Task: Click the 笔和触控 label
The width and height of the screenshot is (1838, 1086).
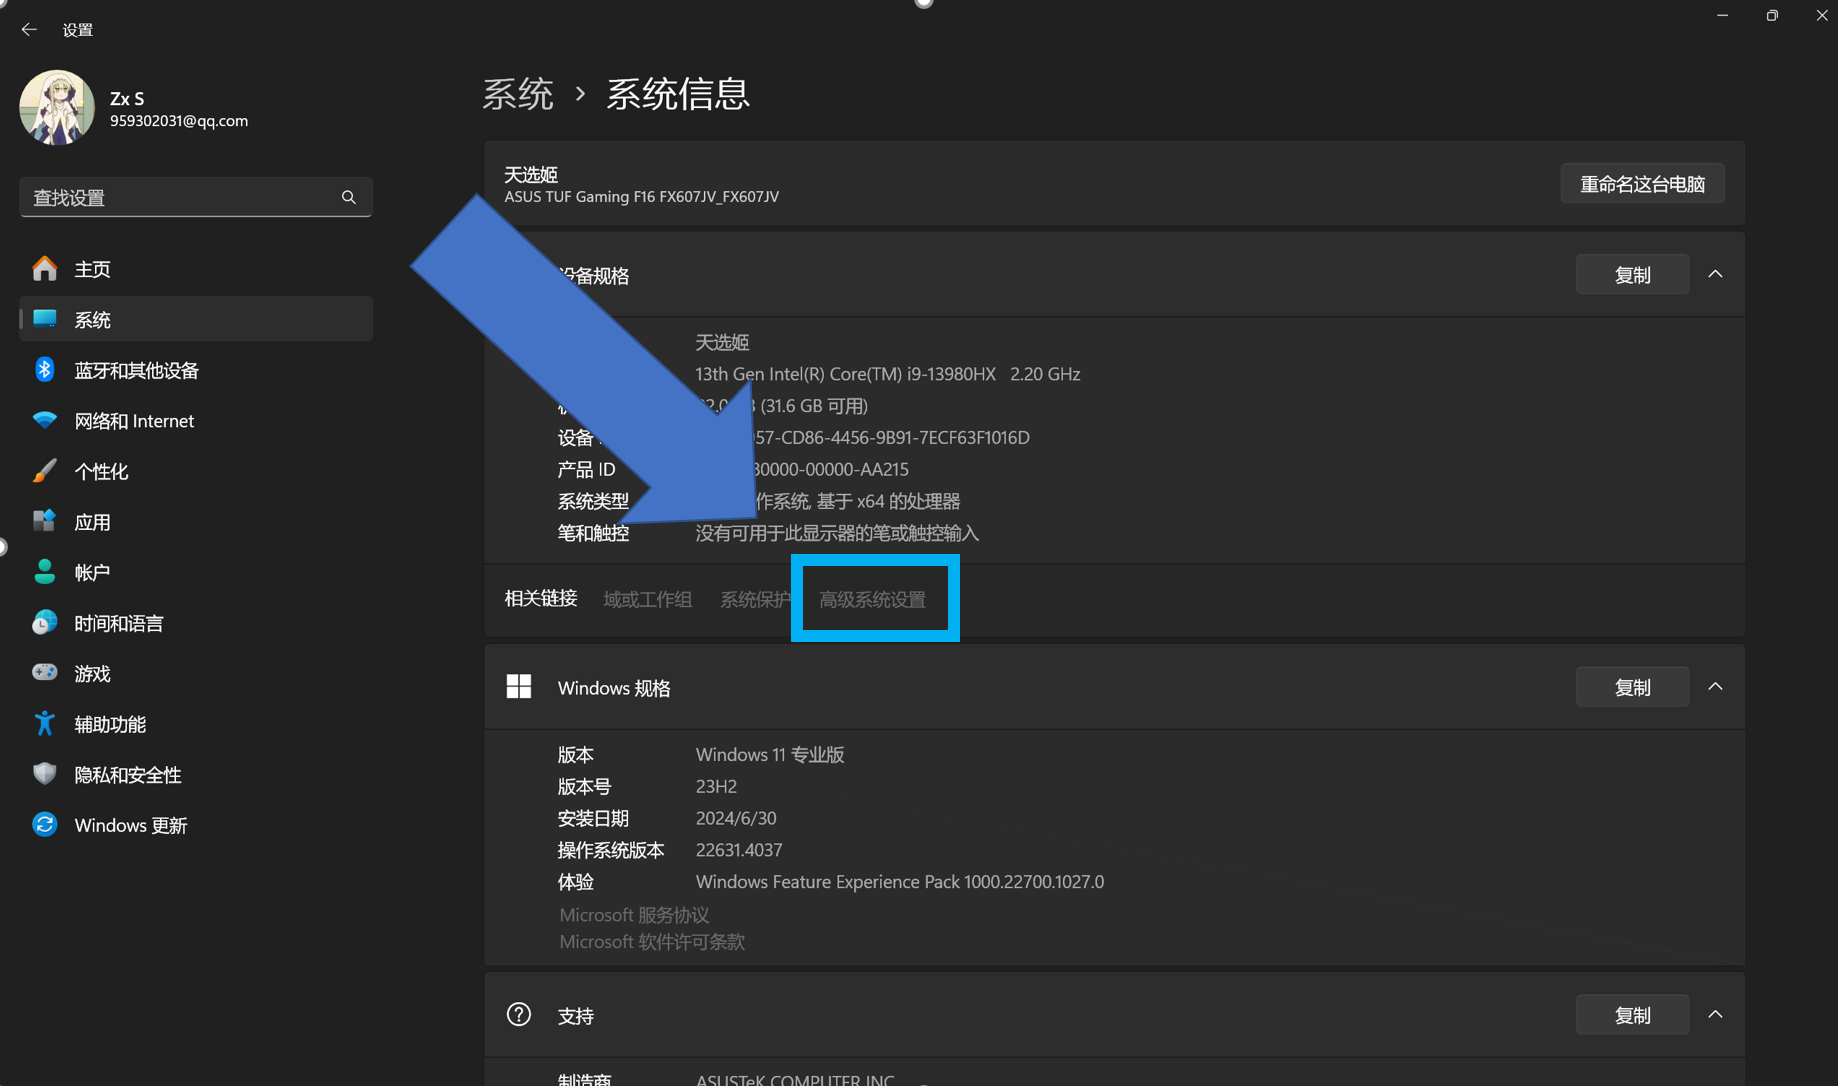Action: pyautogui.click(x=593, y=533)
